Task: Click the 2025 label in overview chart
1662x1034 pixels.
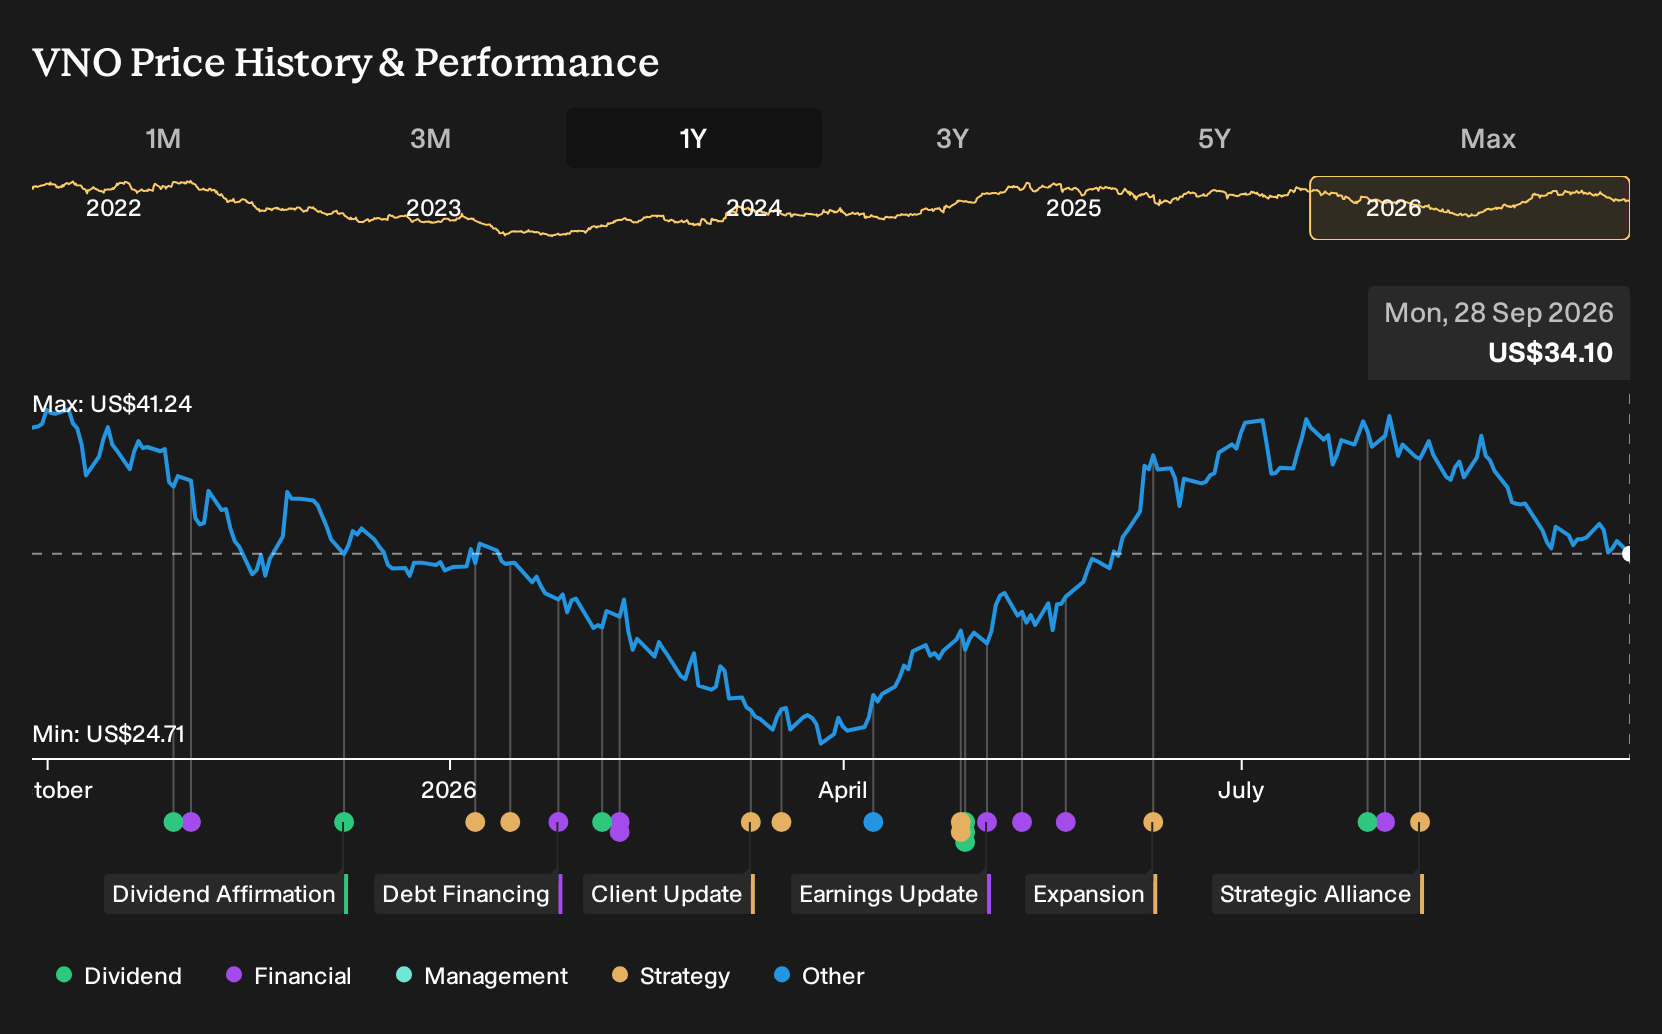Action: pyautogui.click(x=1073, y=208)
